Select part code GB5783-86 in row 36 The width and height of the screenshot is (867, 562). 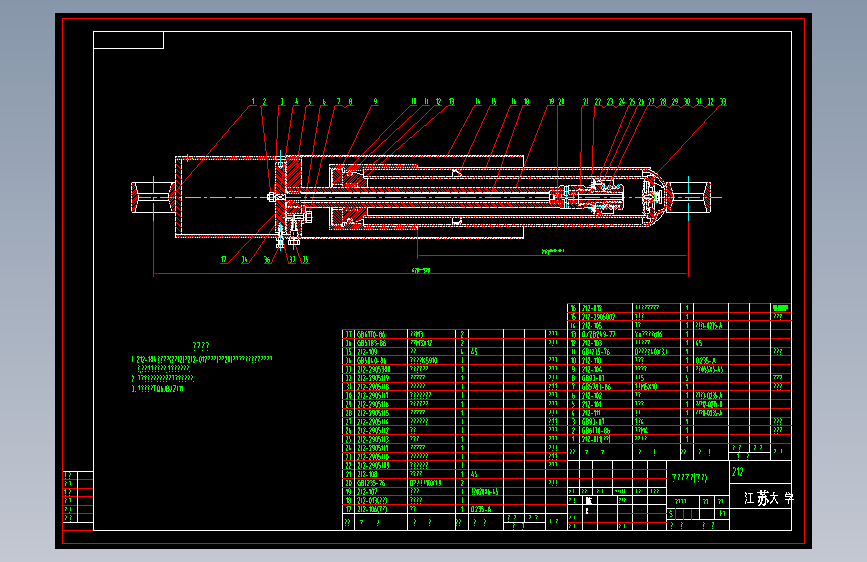click(372, 343)
